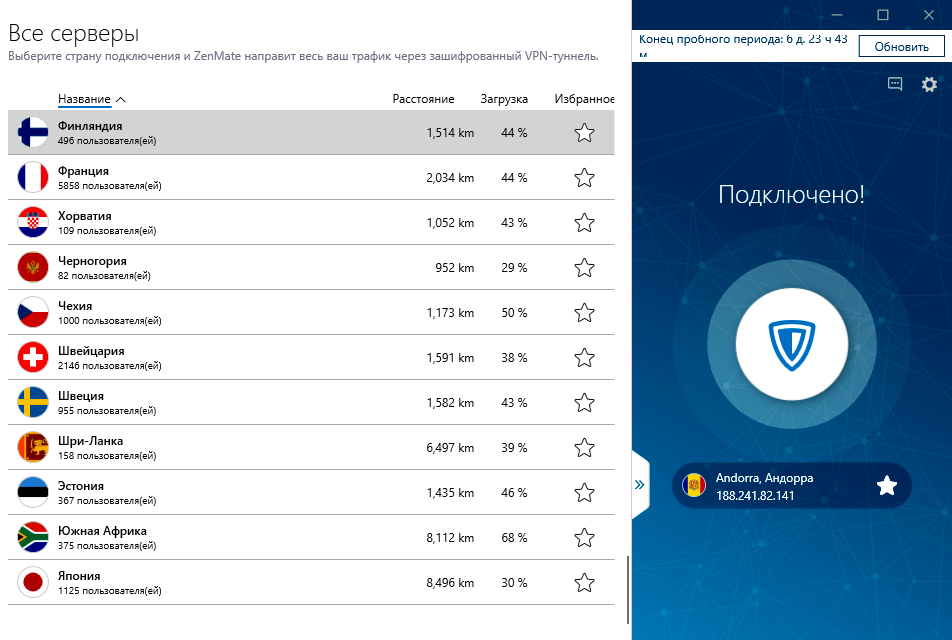The height and width of the screenshot is (640, 952).
Task: Click the Estonia flag icon
Action: 33,492
